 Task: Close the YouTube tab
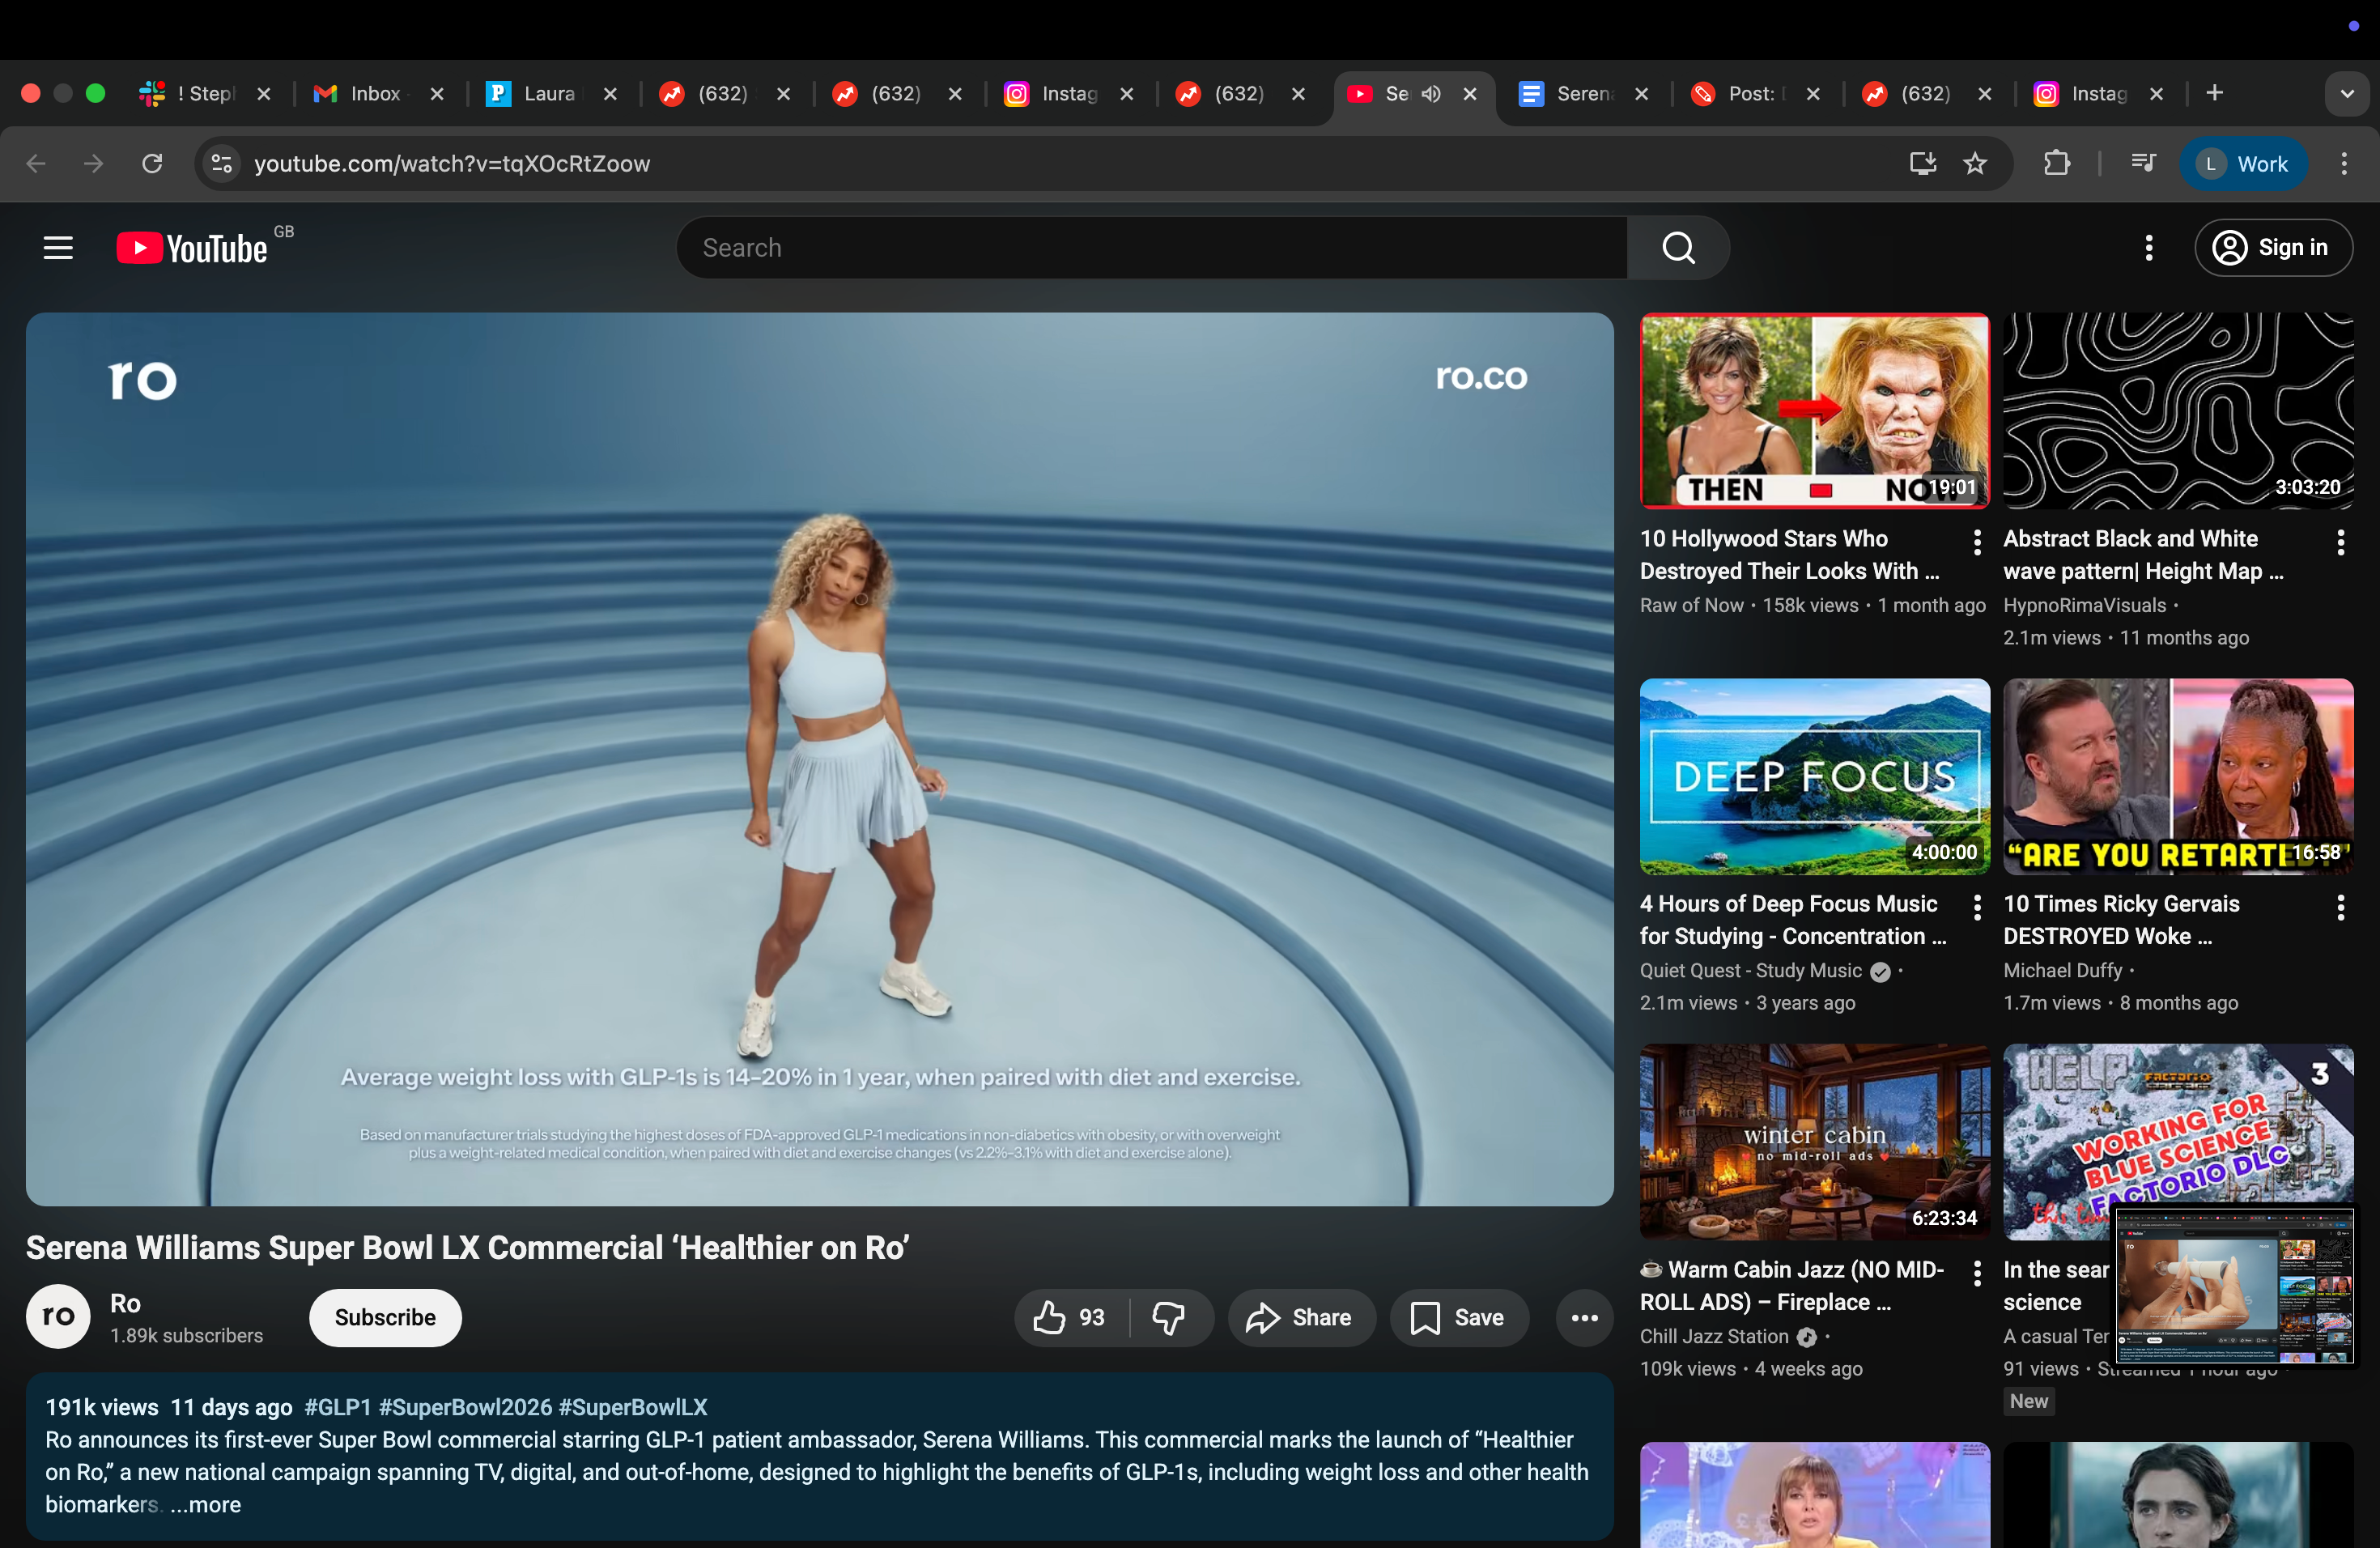tap(1470, 93)
